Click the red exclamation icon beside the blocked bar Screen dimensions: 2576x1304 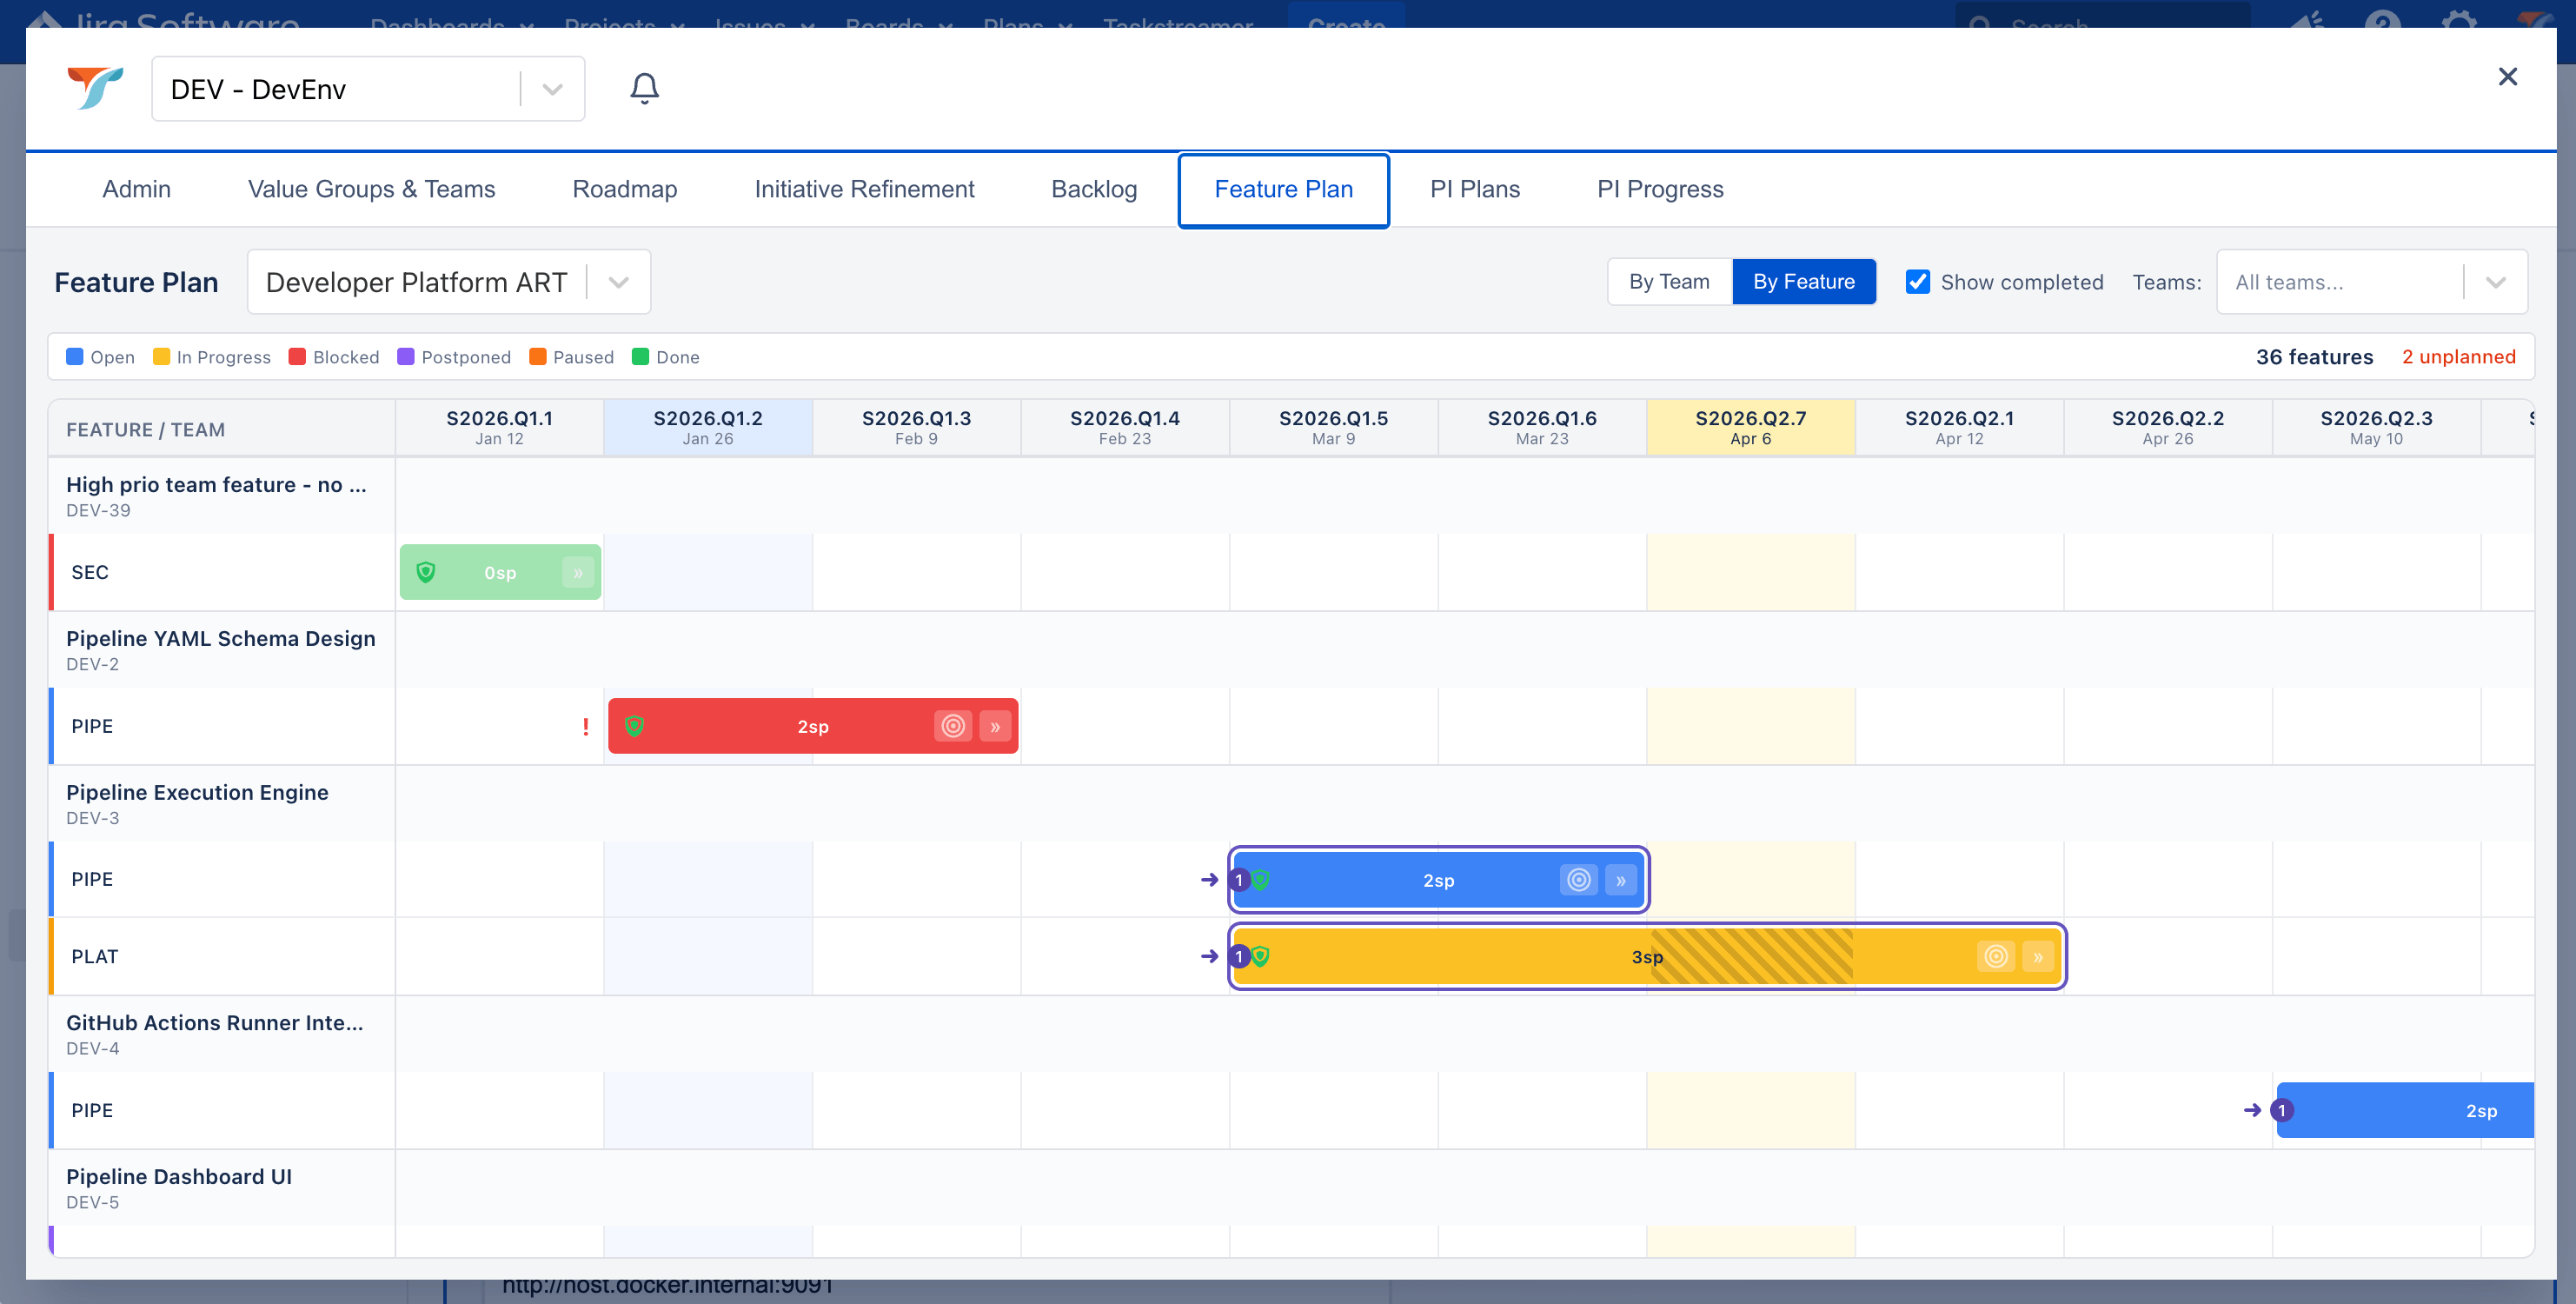pos(585,727)
